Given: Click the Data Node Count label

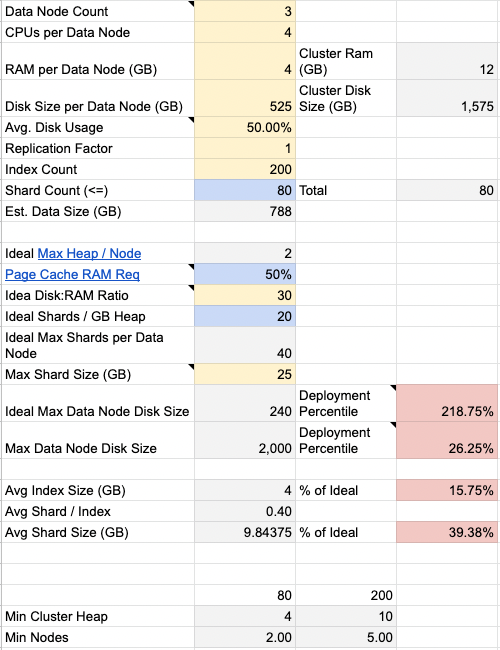Looking at the screenshot, I should [x=56, y=11].
